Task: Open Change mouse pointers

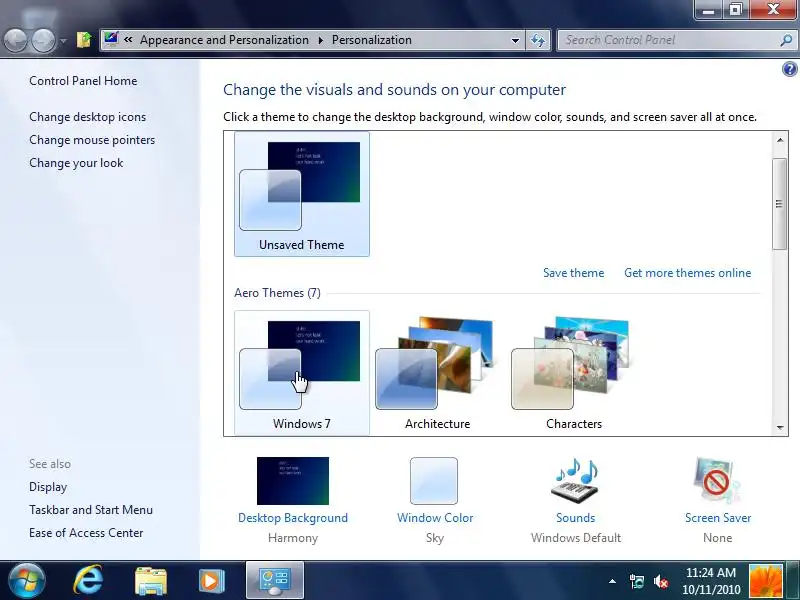Action: click(92, 140)
